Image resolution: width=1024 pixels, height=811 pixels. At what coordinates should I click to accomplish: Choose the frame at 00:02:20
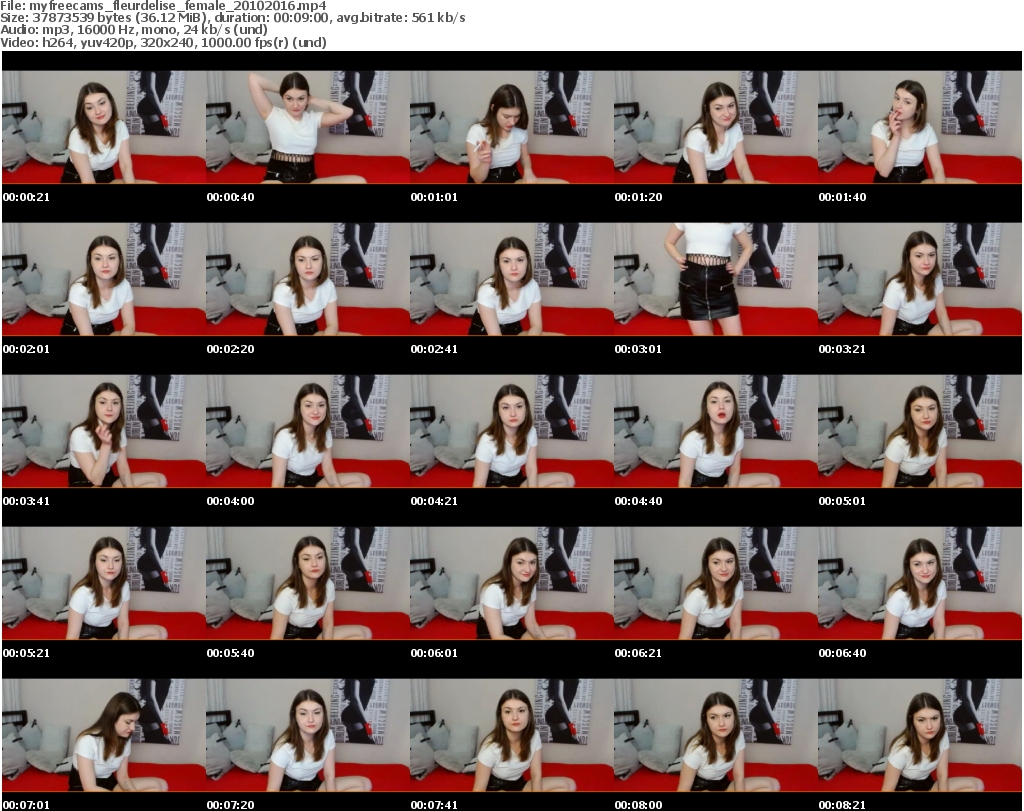308,279
